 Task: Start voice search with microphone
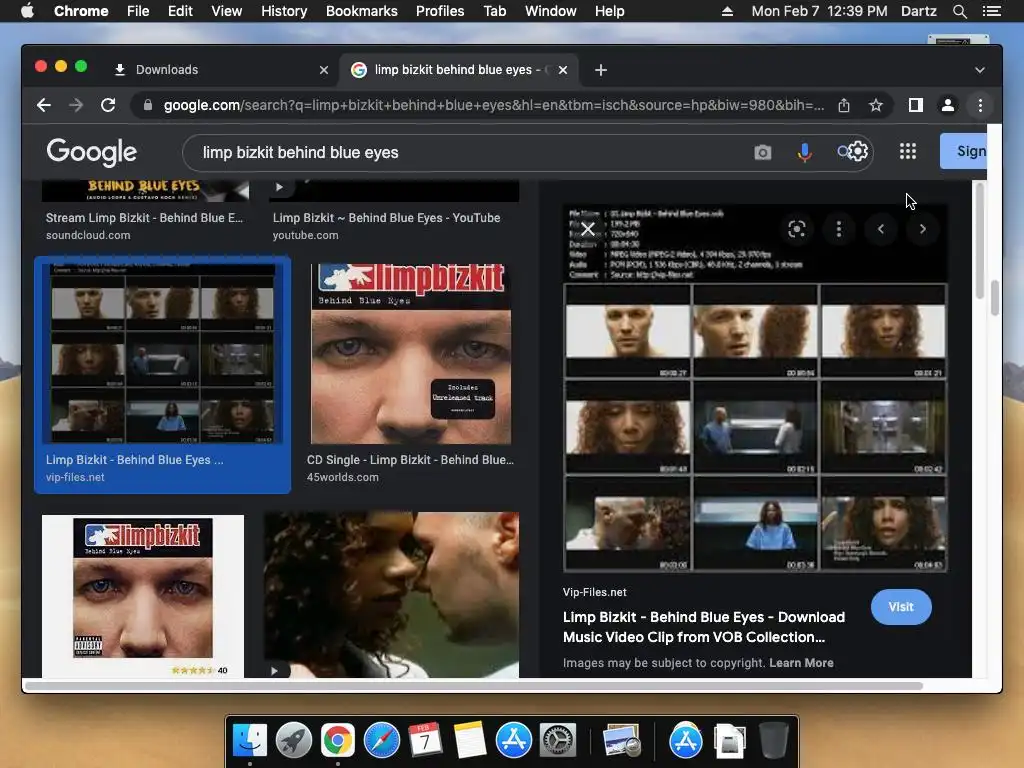click(x=805, y=152)
